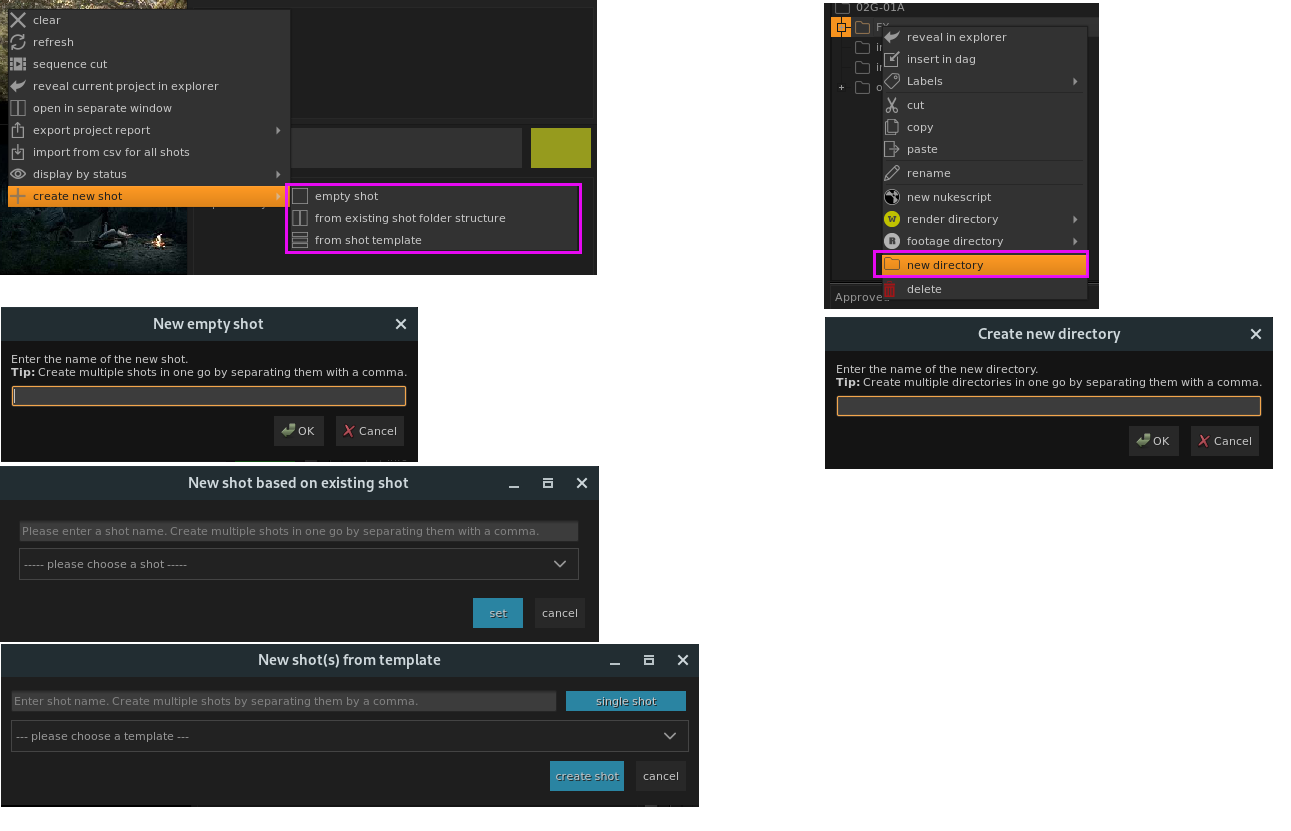Click the yellow render directory icon
The height and width of the screenshot is (831, 1291).
pos(891,219)
